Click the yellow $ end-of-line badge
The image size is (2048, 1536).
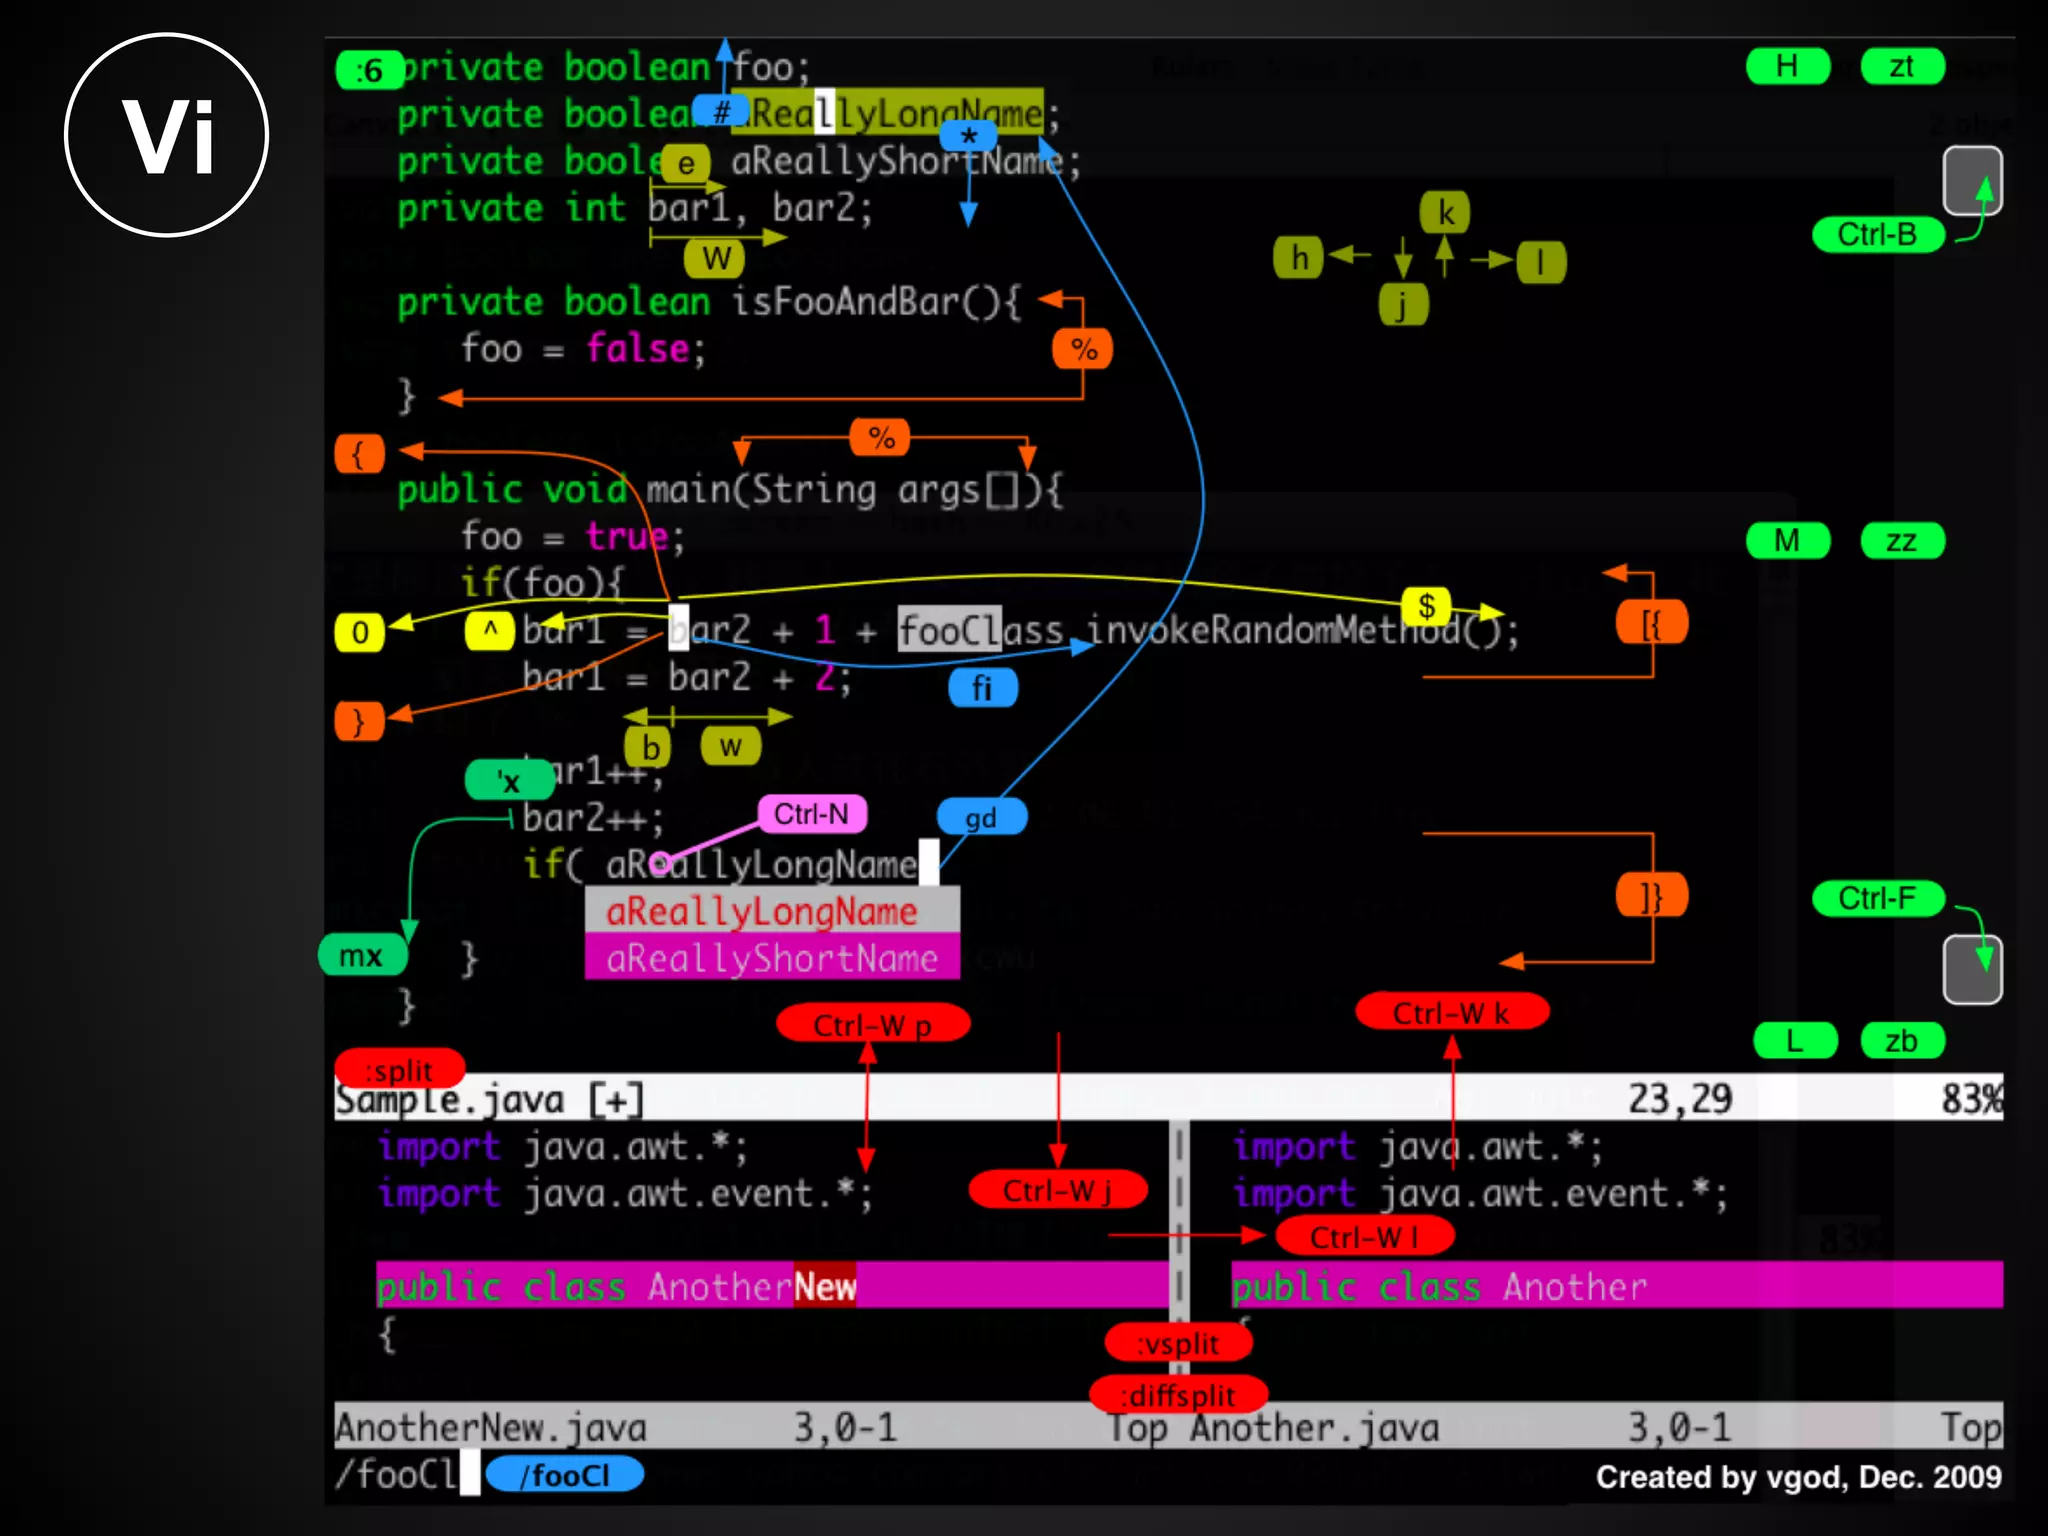click(x=1426, y=605)
